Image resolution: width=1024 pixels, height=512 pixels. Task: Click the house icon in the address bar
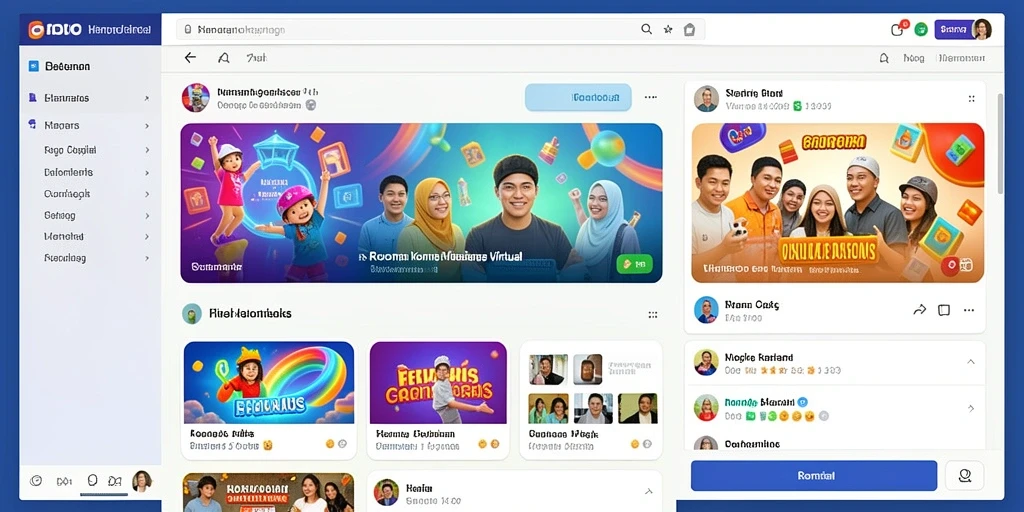coord(689,29)
